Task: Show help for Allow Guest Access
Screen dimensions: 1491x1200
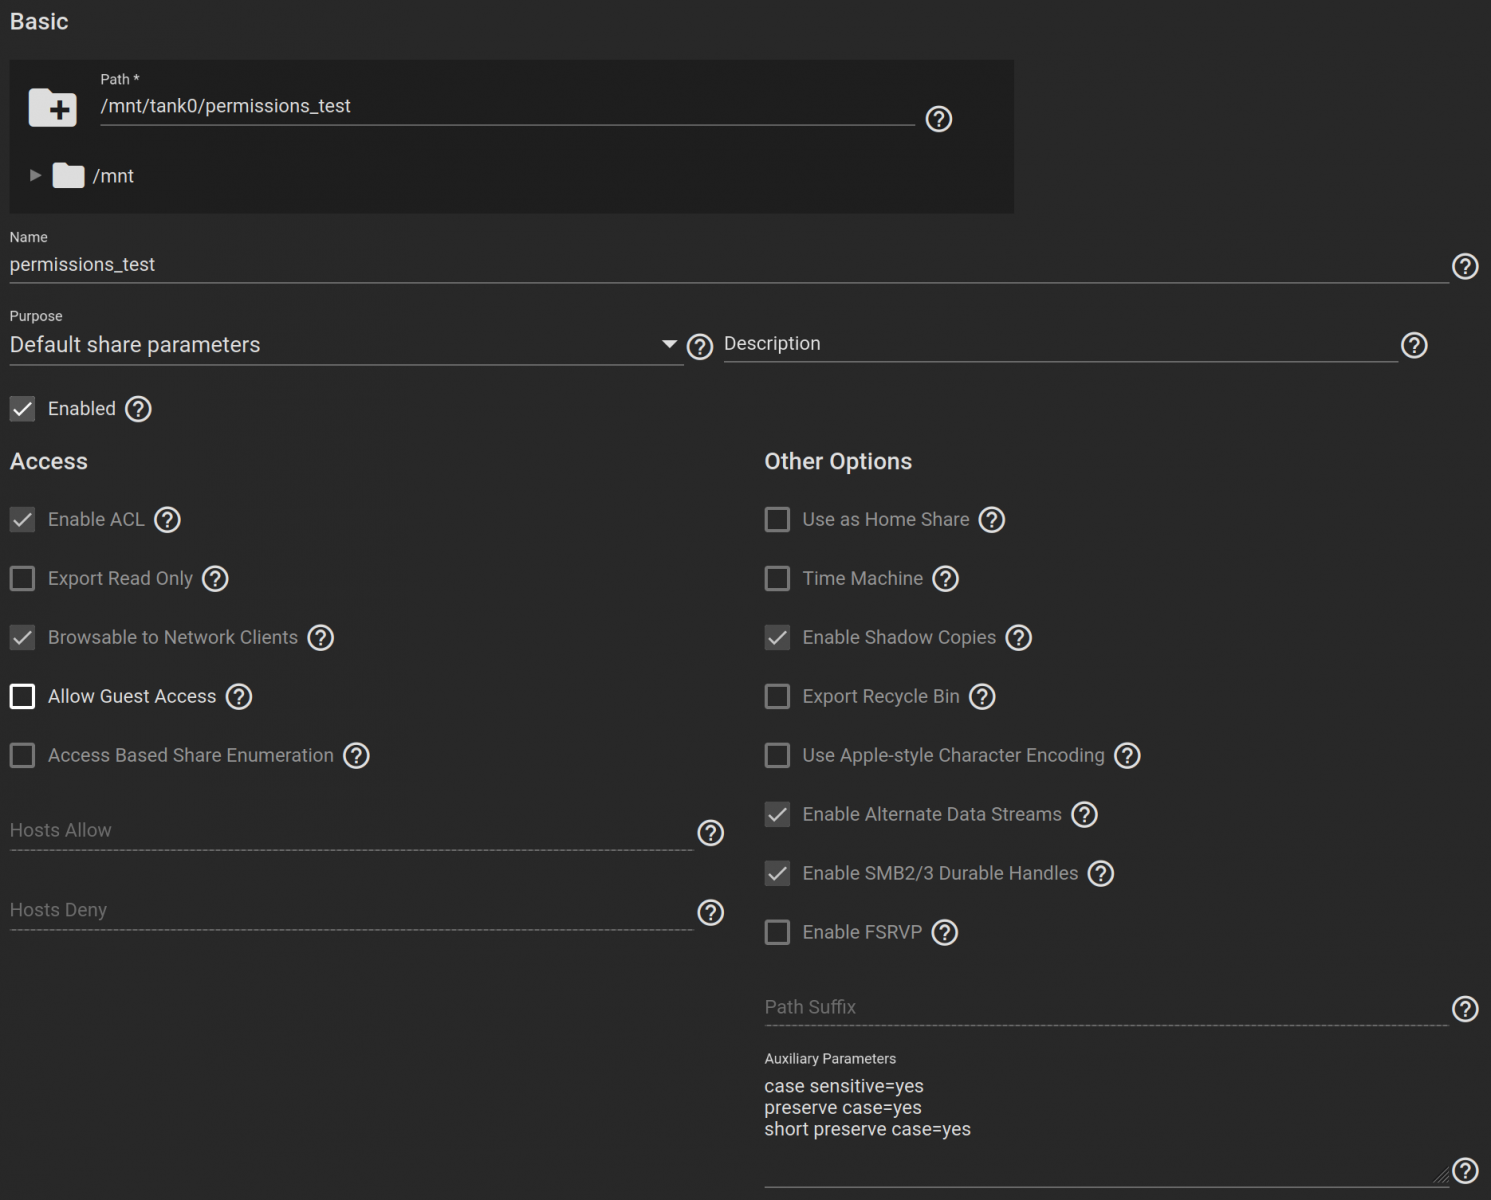Action: tap(238, 697)
